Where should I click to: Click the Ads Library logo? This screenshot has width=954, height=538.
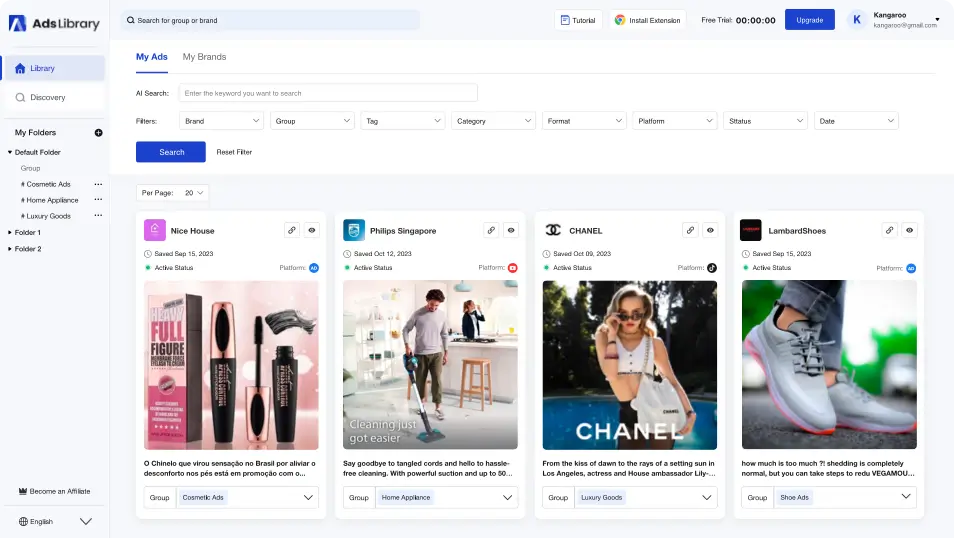click(x=54, y=23)
